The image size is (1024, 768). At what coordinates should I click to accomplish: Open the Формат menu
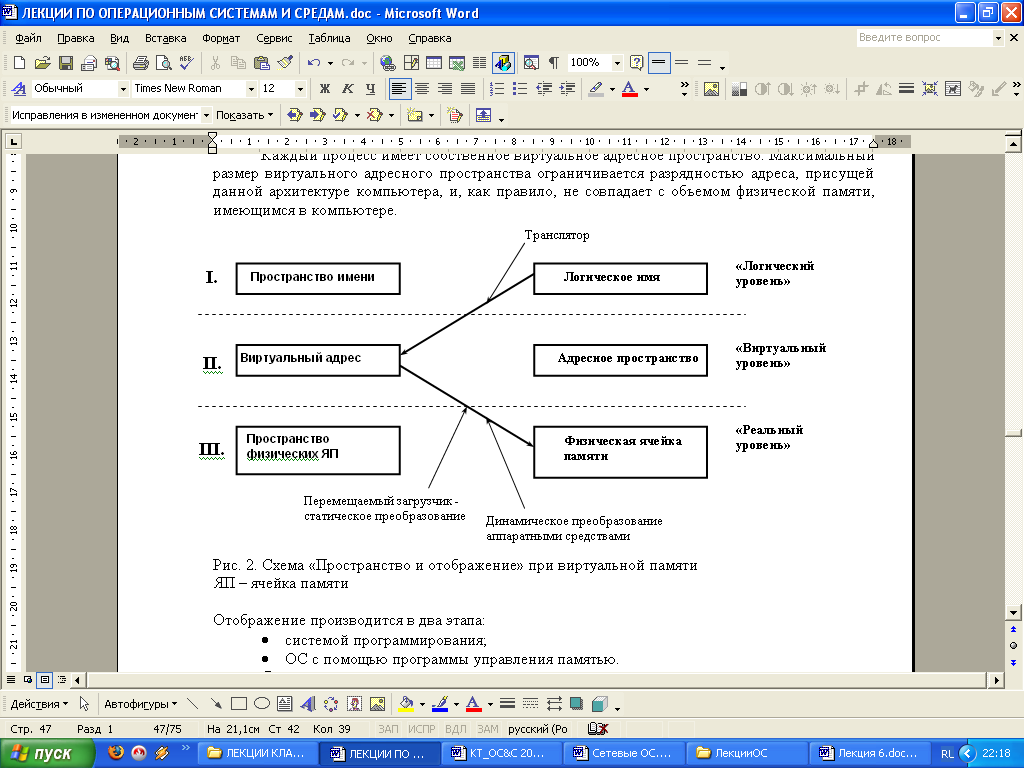(221, 39)
